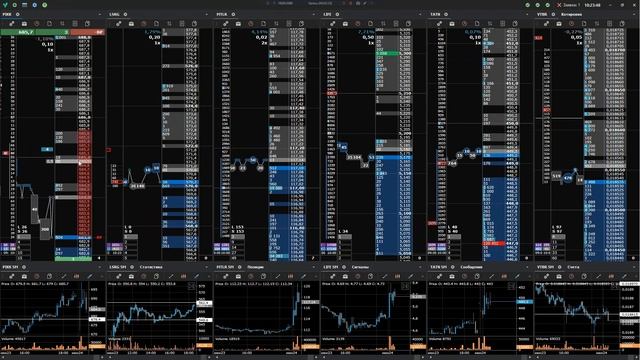Screen dimensions: 640x360
Task: Expand the TATN order book panel dropdown arrow
Action: tap(528, 14)
